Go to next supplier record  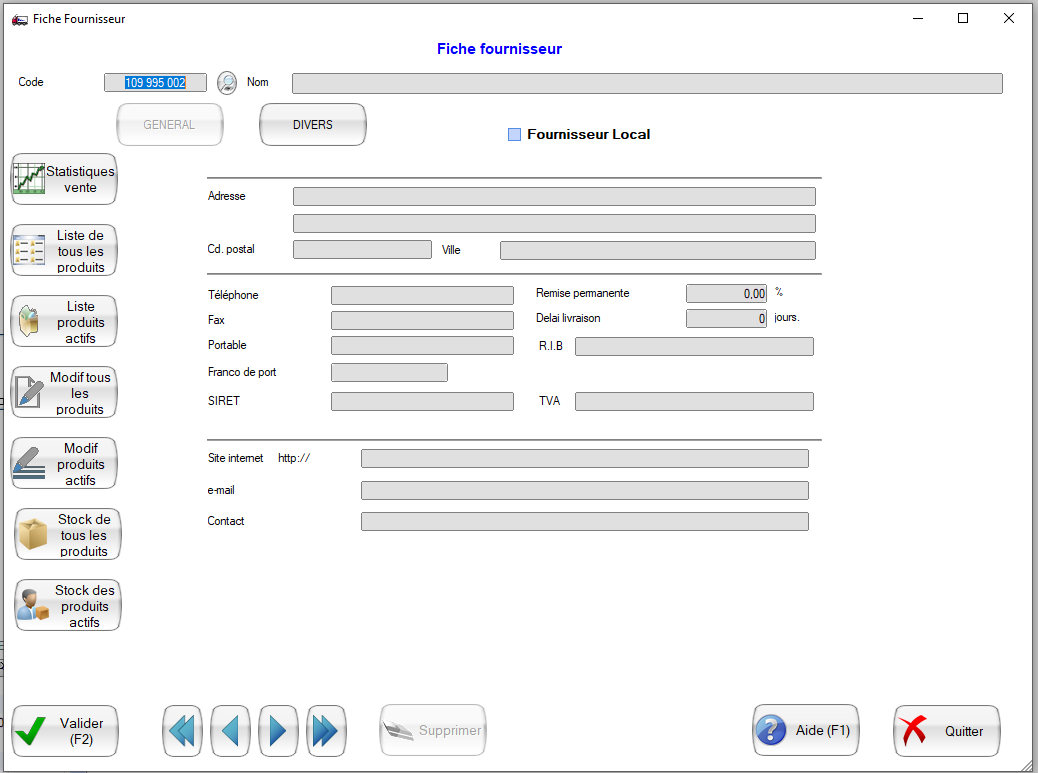[278, 731]
